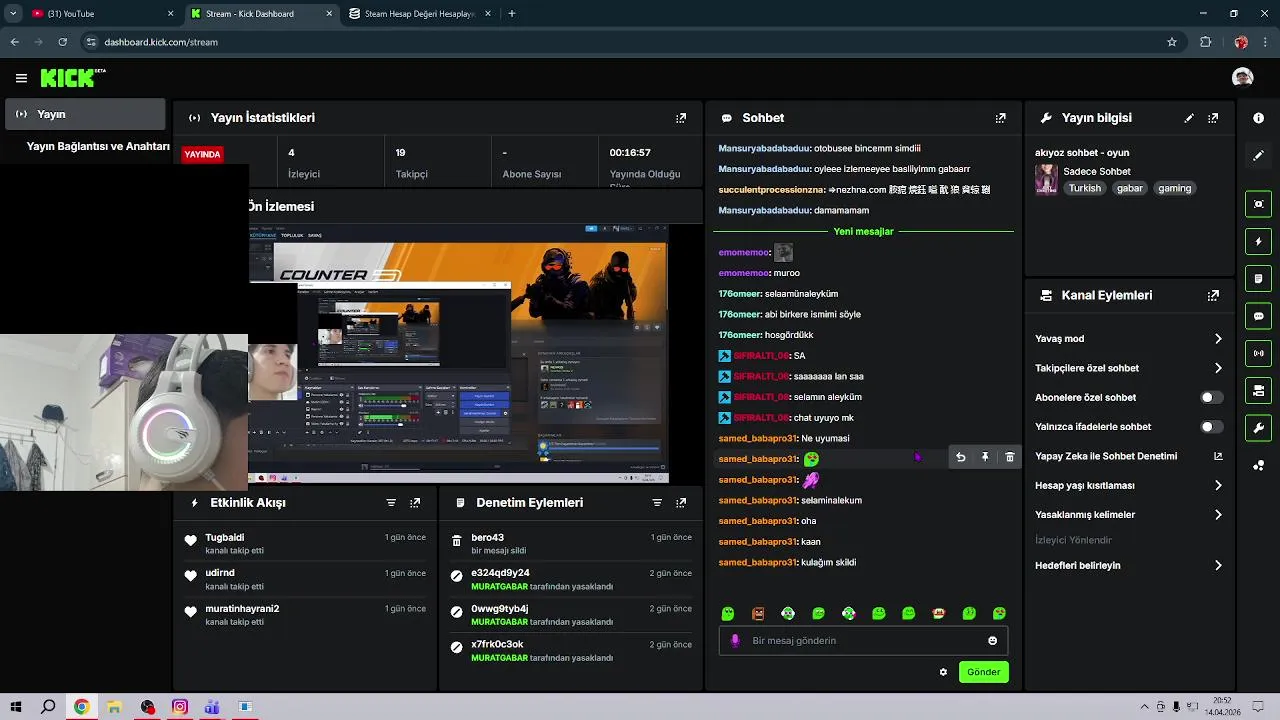
Task: Toggle Yalnızca ifadelerle sohbet switch
Action: click(1211, 427)
